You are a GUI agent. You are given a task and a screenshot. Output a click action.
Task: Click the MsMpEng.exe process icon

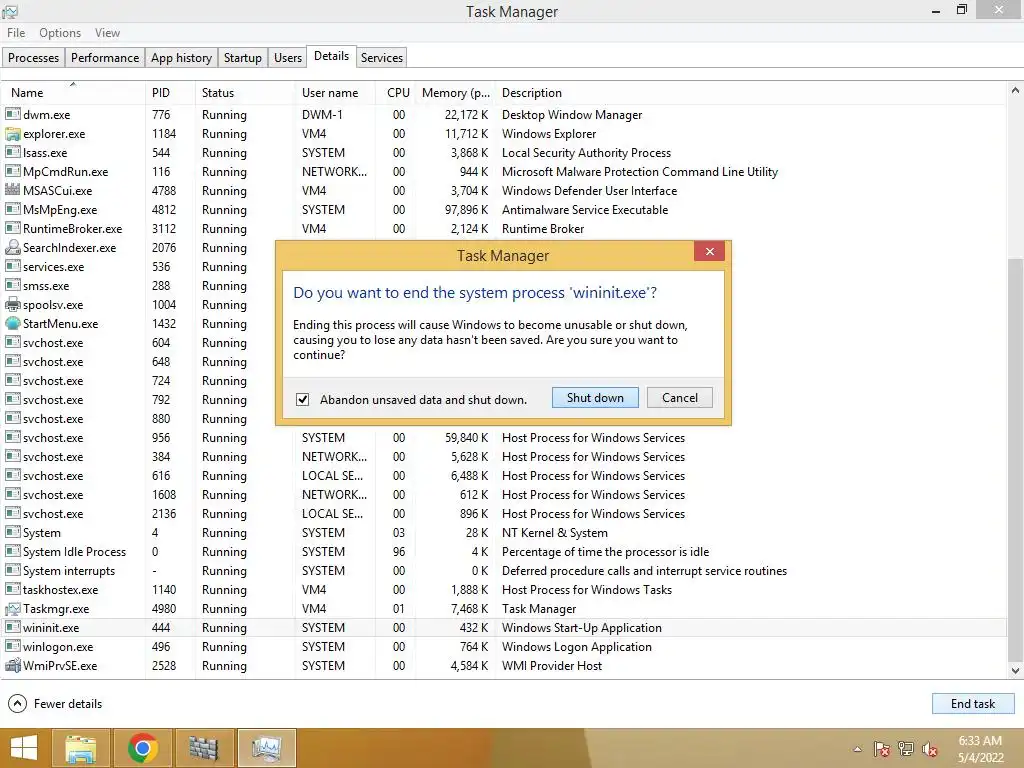[12, 210]
